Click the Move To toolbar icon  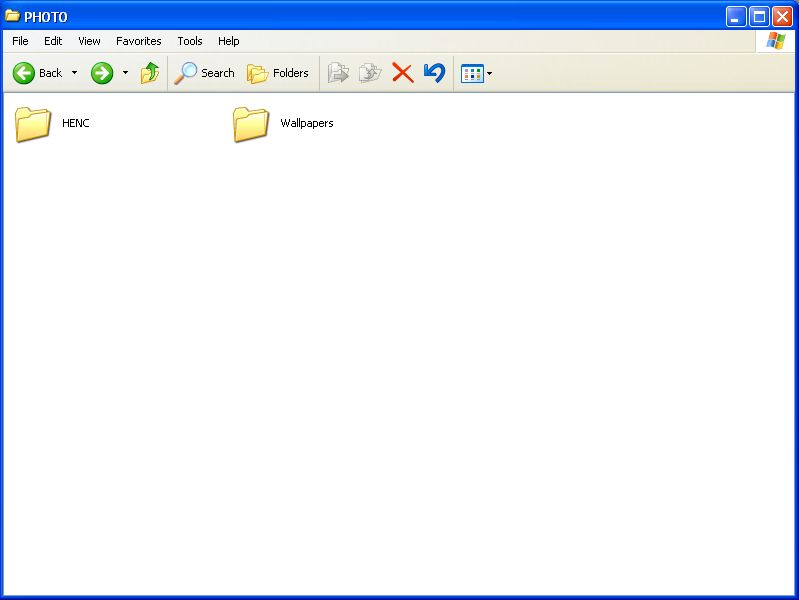coord(338,73)
